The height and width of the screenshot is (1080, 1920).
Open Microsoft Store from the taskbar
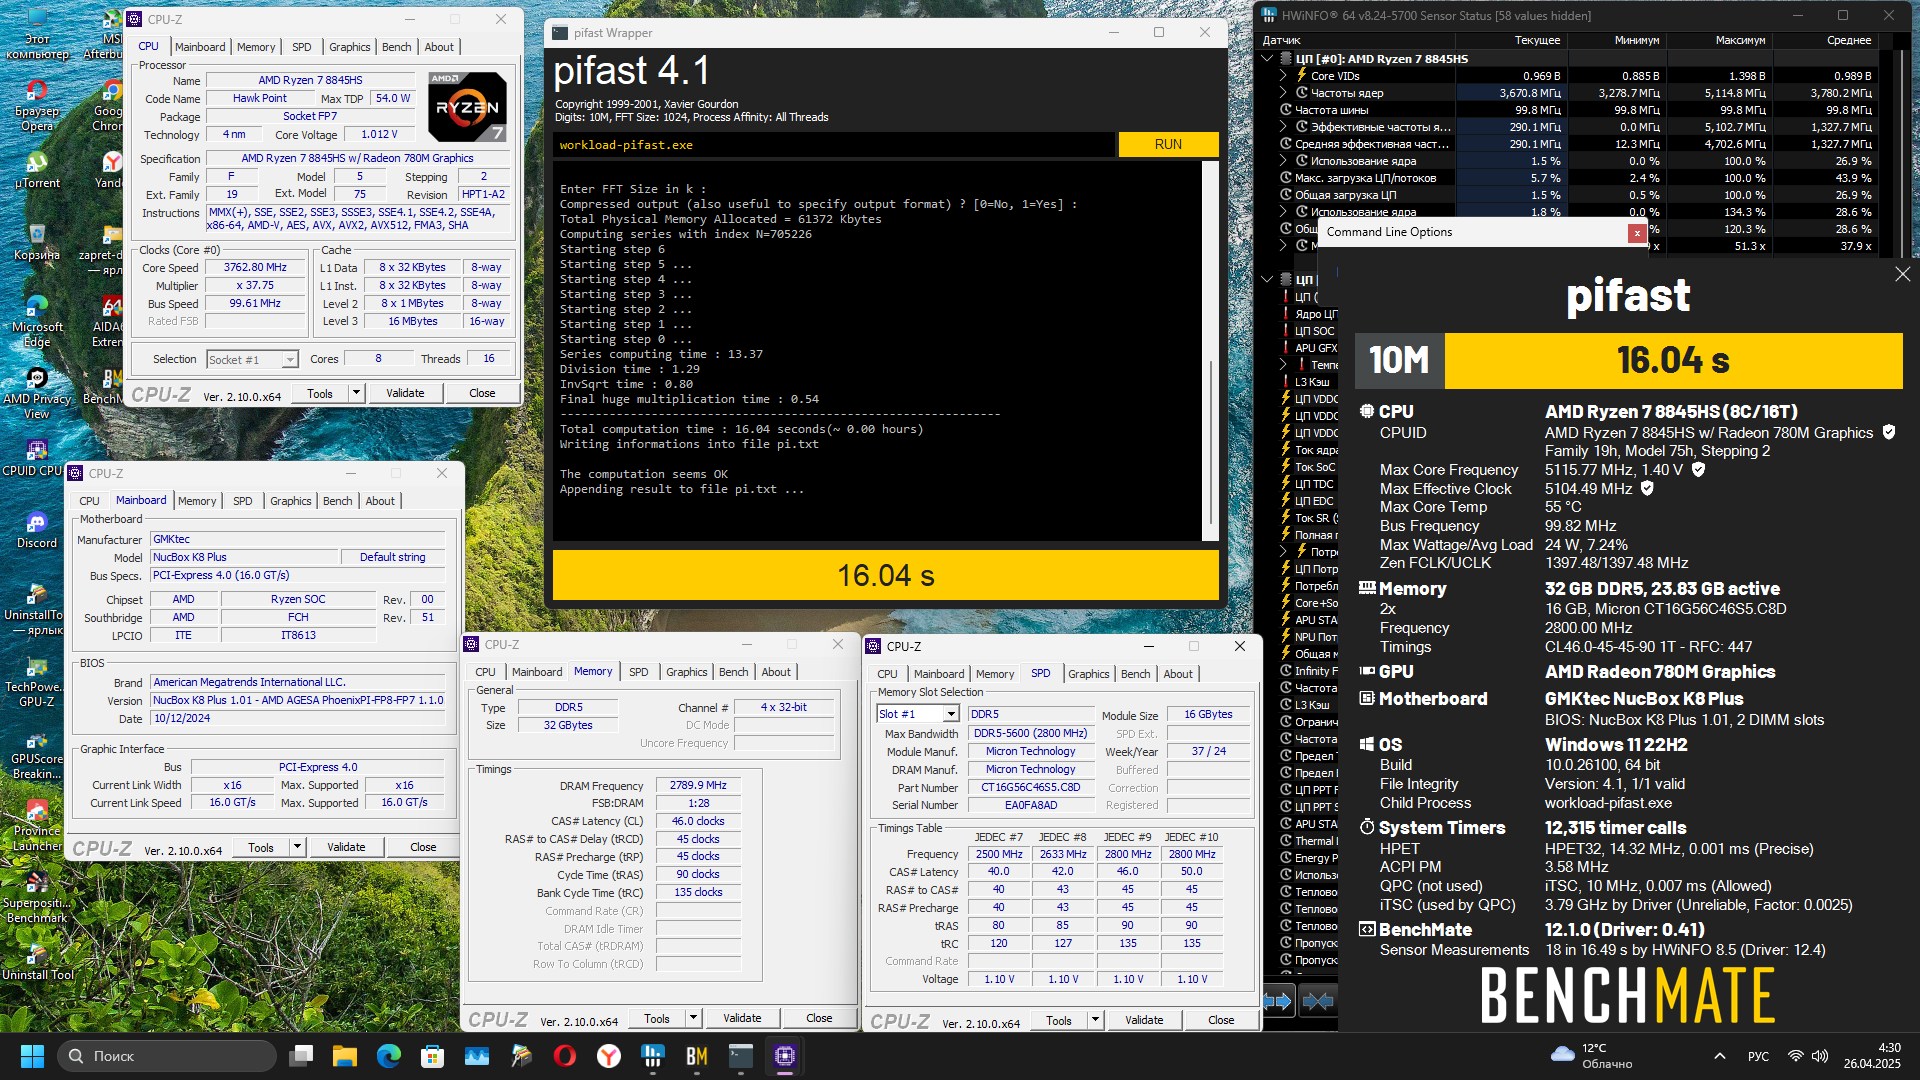[x=433, y=1056]
